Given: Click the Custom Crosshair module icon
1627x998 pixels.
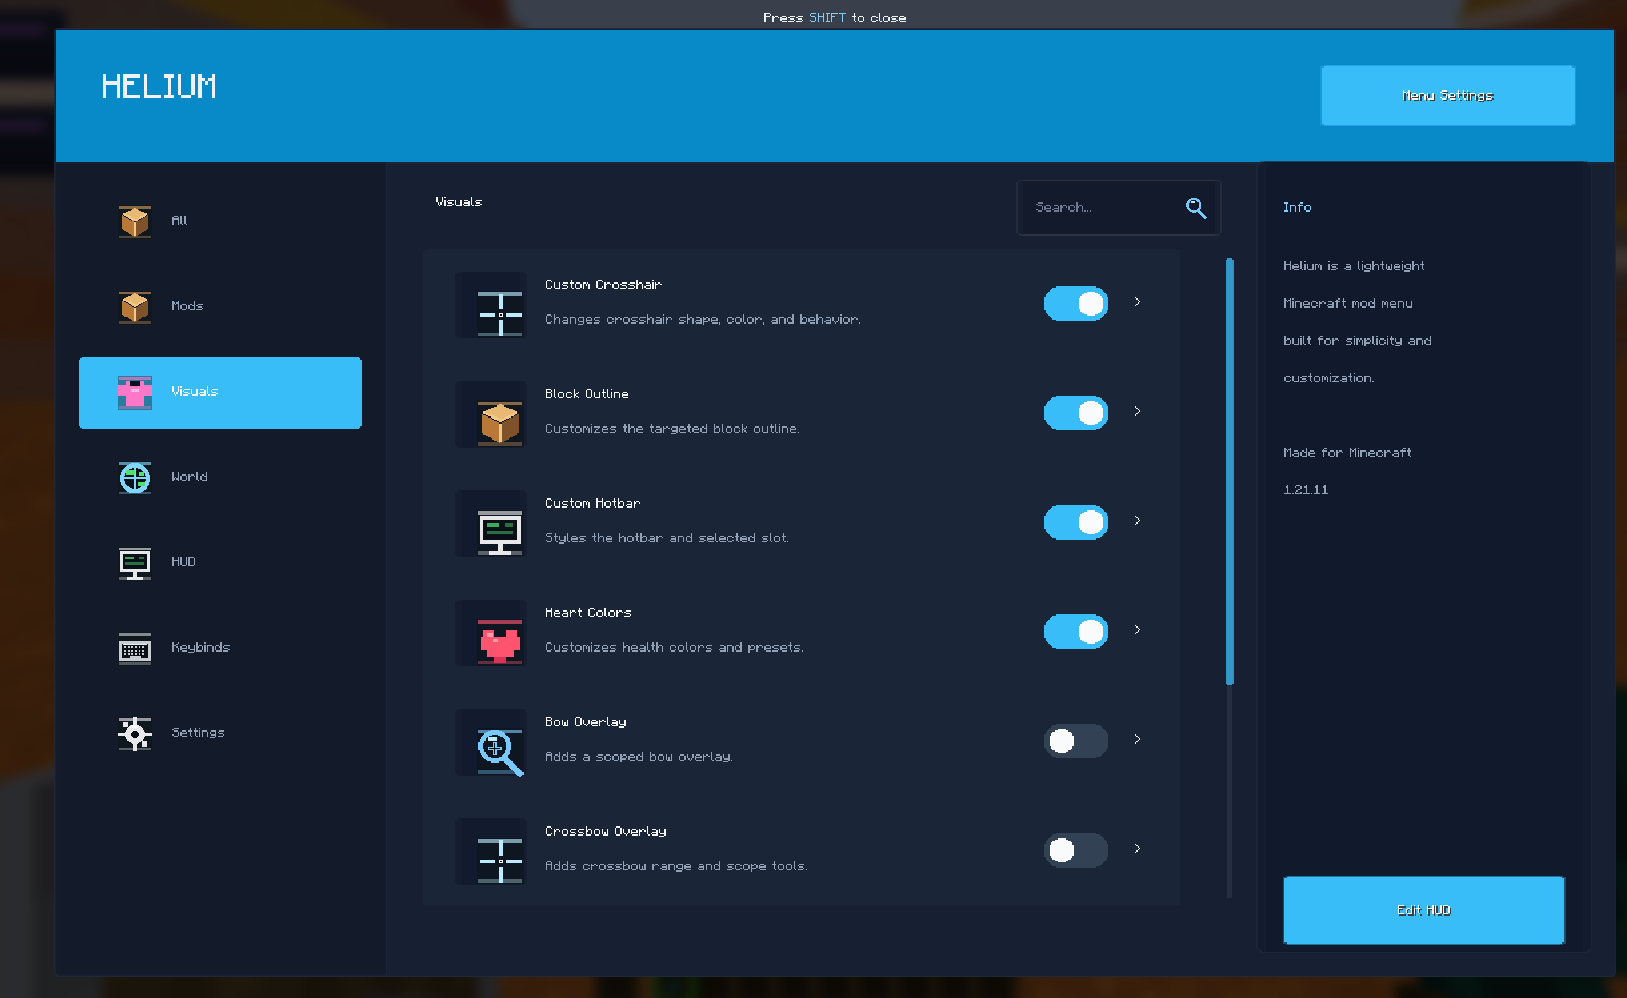Looking at the screenshot, I should [x=500, y=314].
